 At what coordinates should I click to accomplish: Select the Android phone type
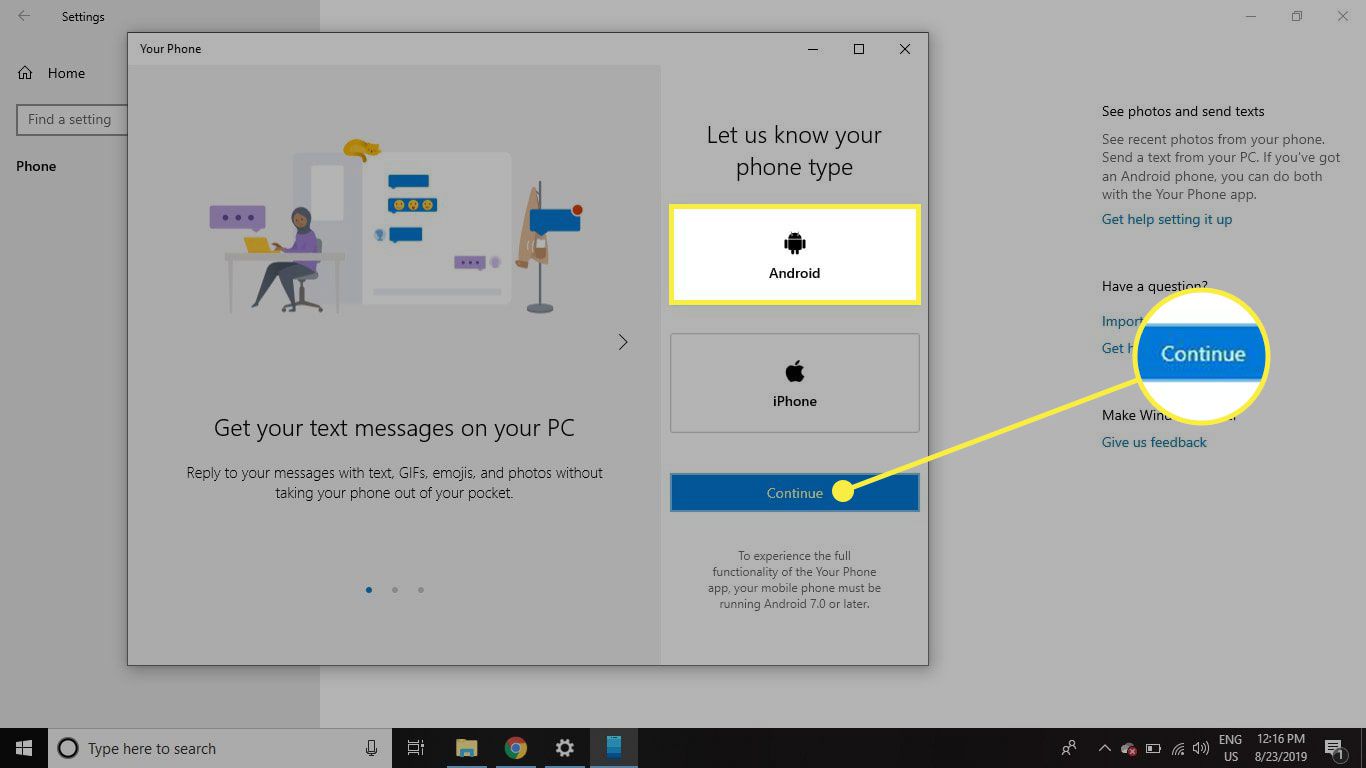[x=794, y=254]
